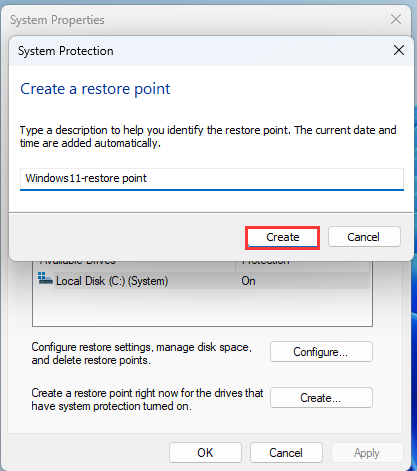Open the Configure... restore settings button
This screenshot has width=417, height=471.
coord(321,352)
